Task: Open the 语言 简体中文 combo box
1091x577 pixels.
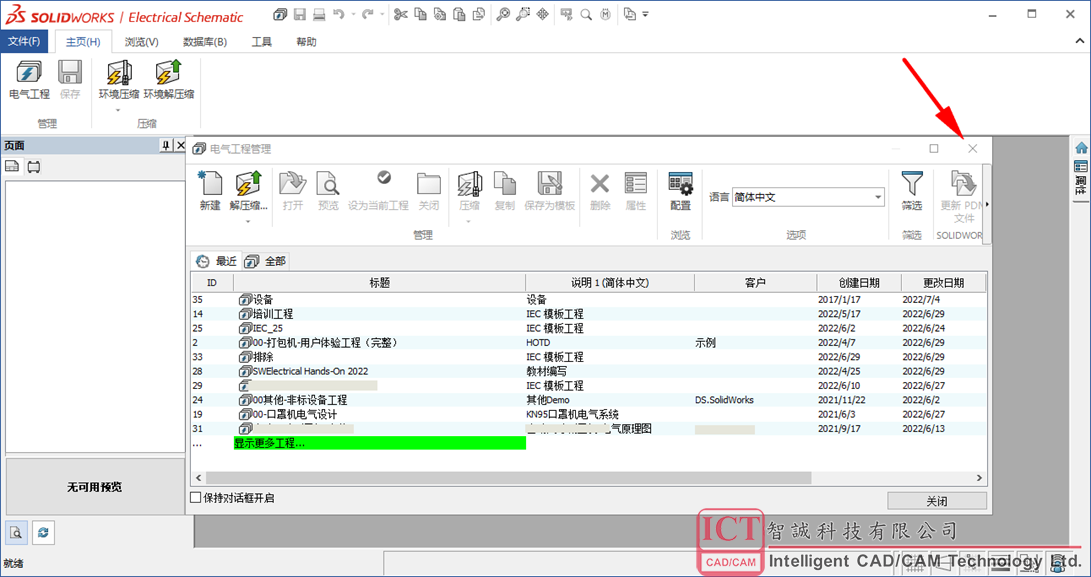Action: [x=808, y=197]
